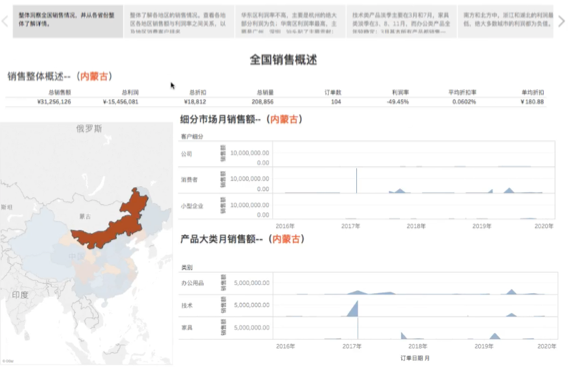Screen dimensions: 570x375
Task: Click the 俄罗斯 label on the map
Action: (x=89, y=128)
